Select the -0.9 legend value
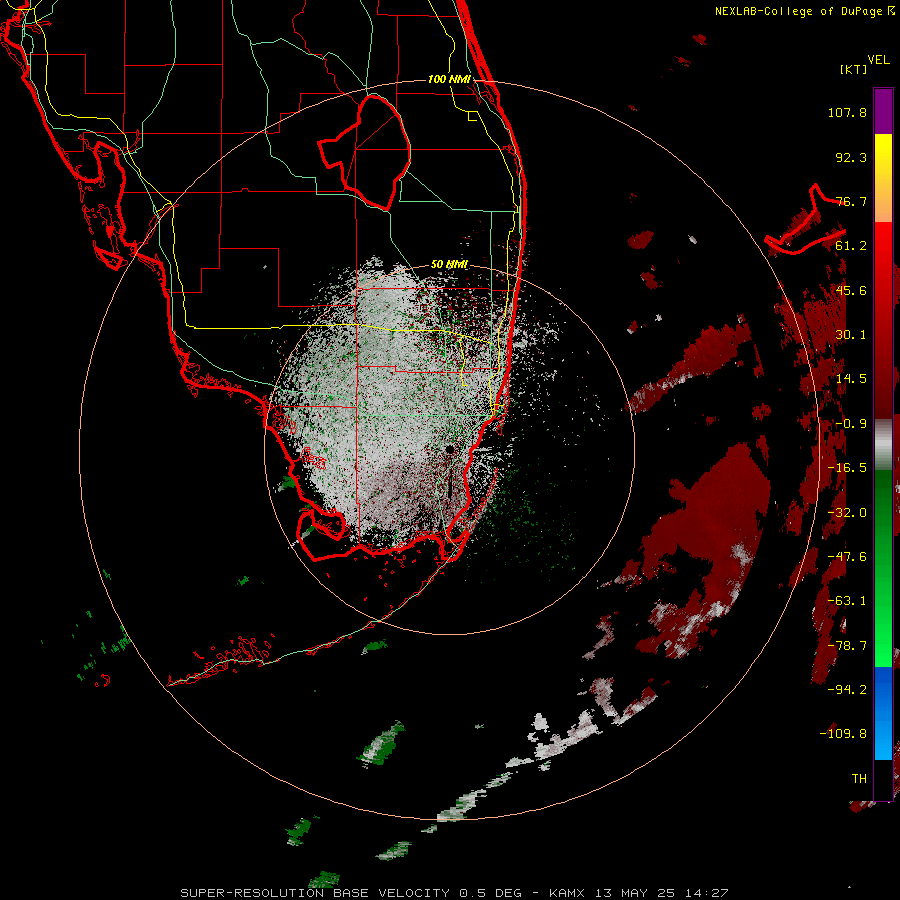This screenshot has height=900, width=900. point(851,424)
